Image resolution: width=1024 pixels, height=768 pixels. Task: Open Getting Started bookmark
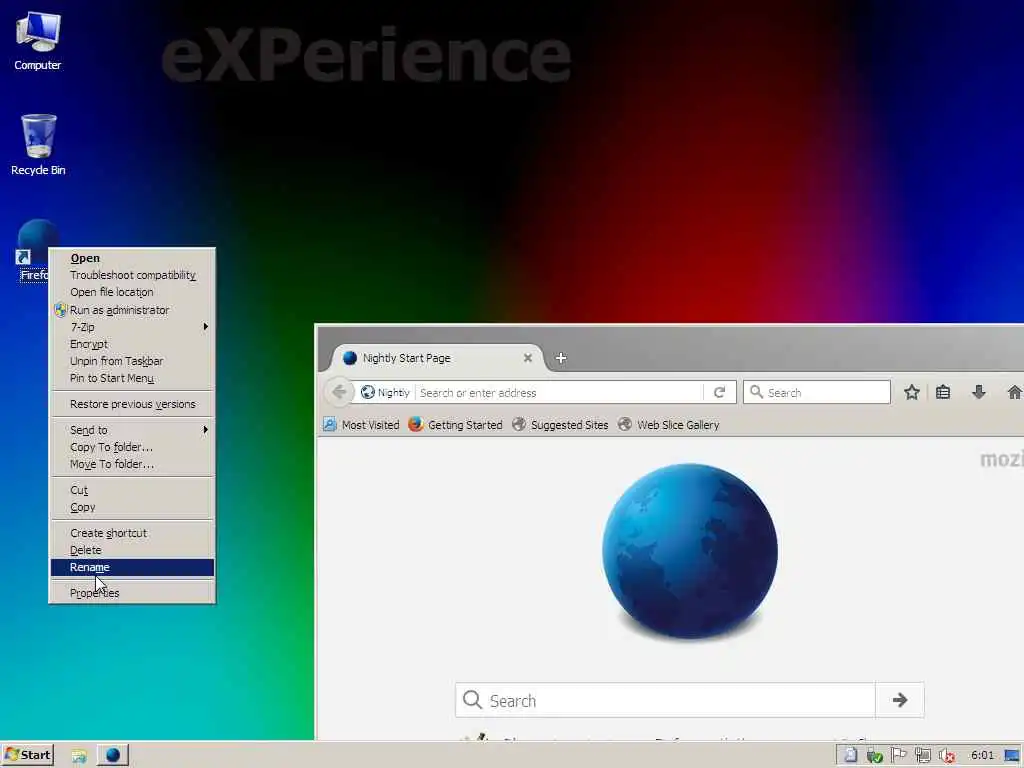pos(455,424)
